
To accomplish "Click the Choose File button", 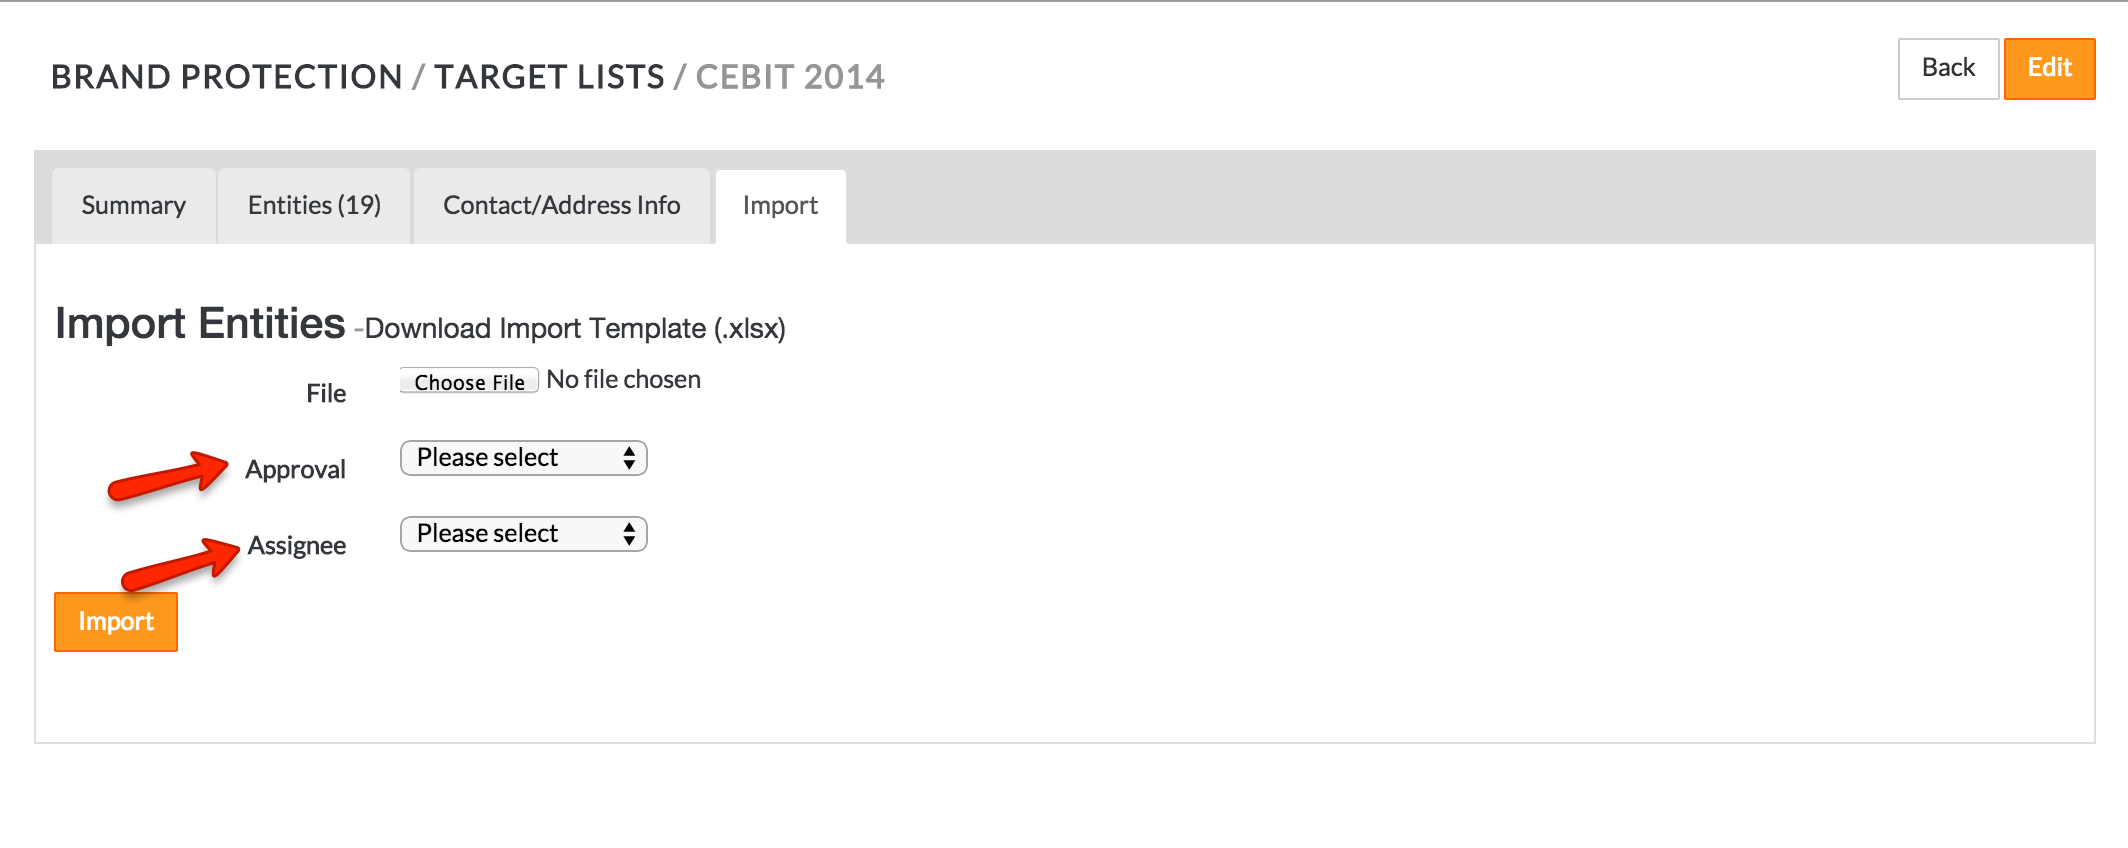I will click(469, 381).
